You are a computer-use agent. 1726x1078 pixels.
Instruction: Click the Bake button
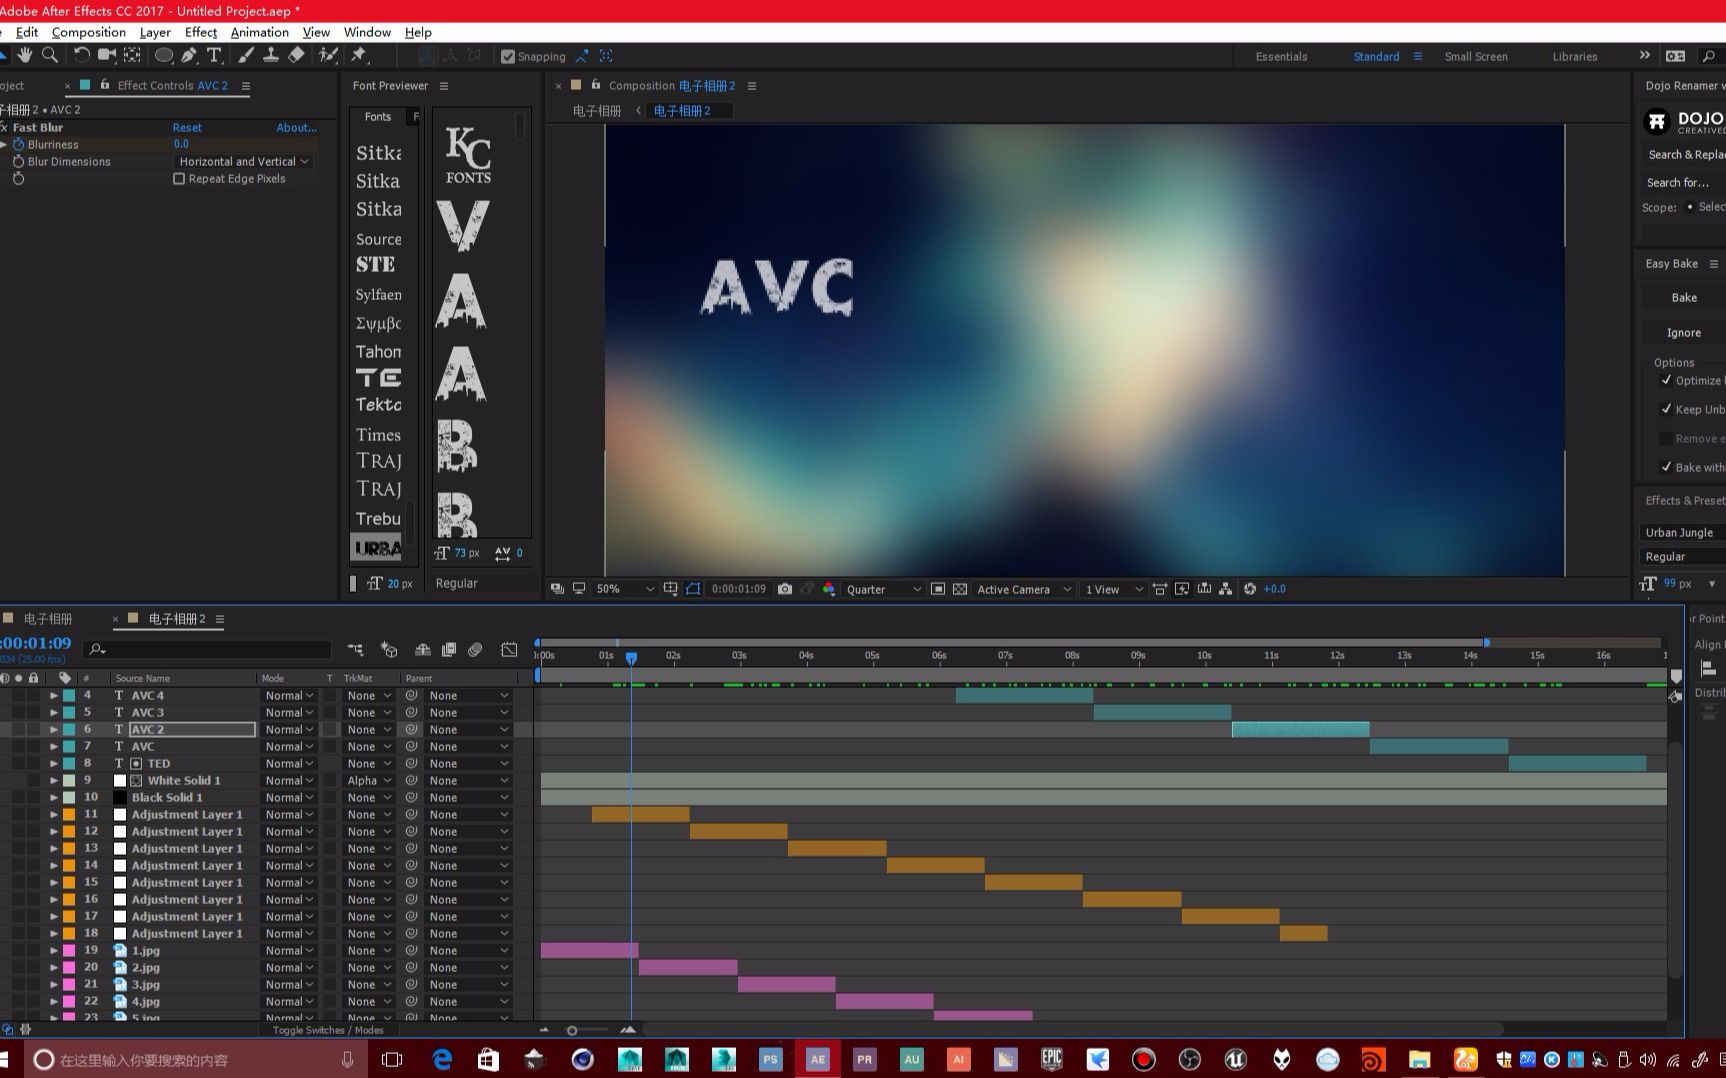(x=1684, y=298)
